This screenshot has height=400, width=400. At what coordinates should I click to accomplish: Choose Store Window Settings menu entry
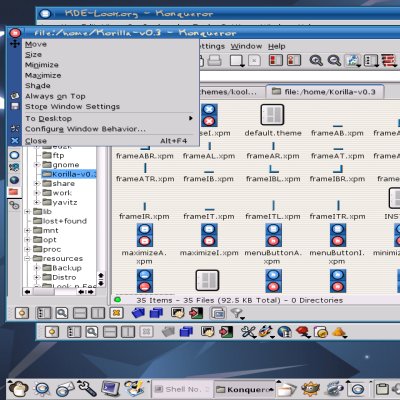tap(111, 107)
